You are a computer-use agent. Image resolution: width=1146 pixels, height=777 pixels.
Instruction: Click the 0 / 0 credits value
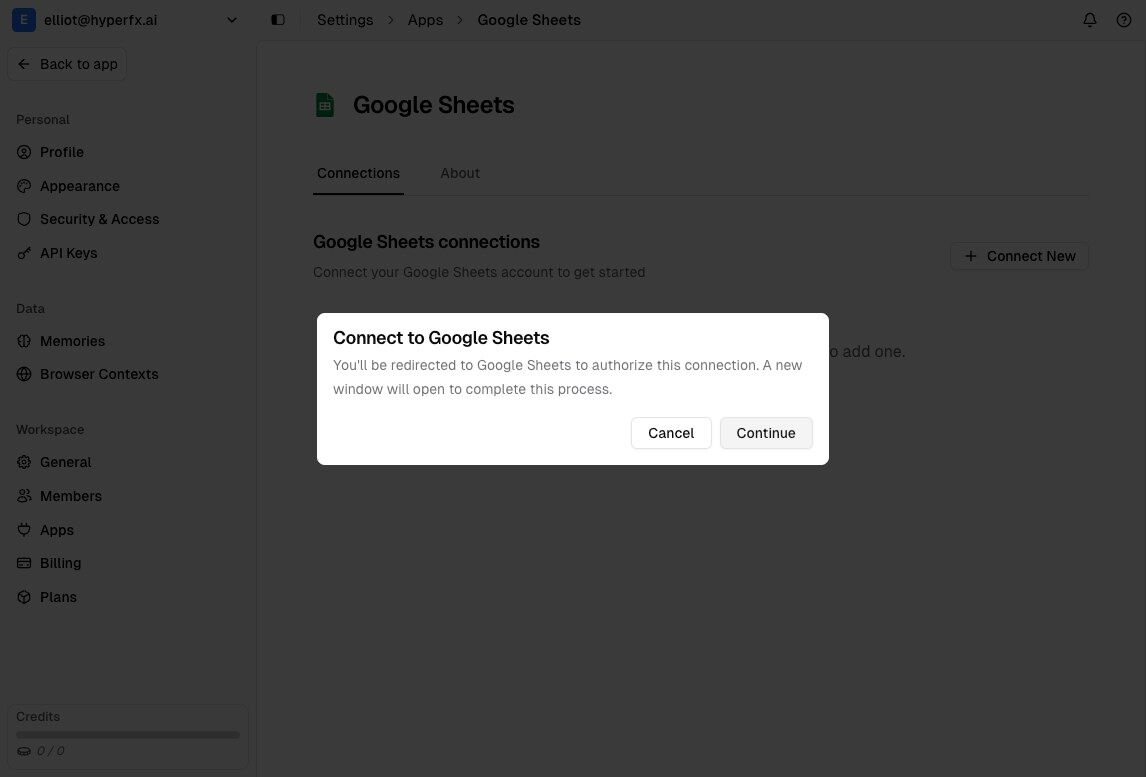(50, 751)
